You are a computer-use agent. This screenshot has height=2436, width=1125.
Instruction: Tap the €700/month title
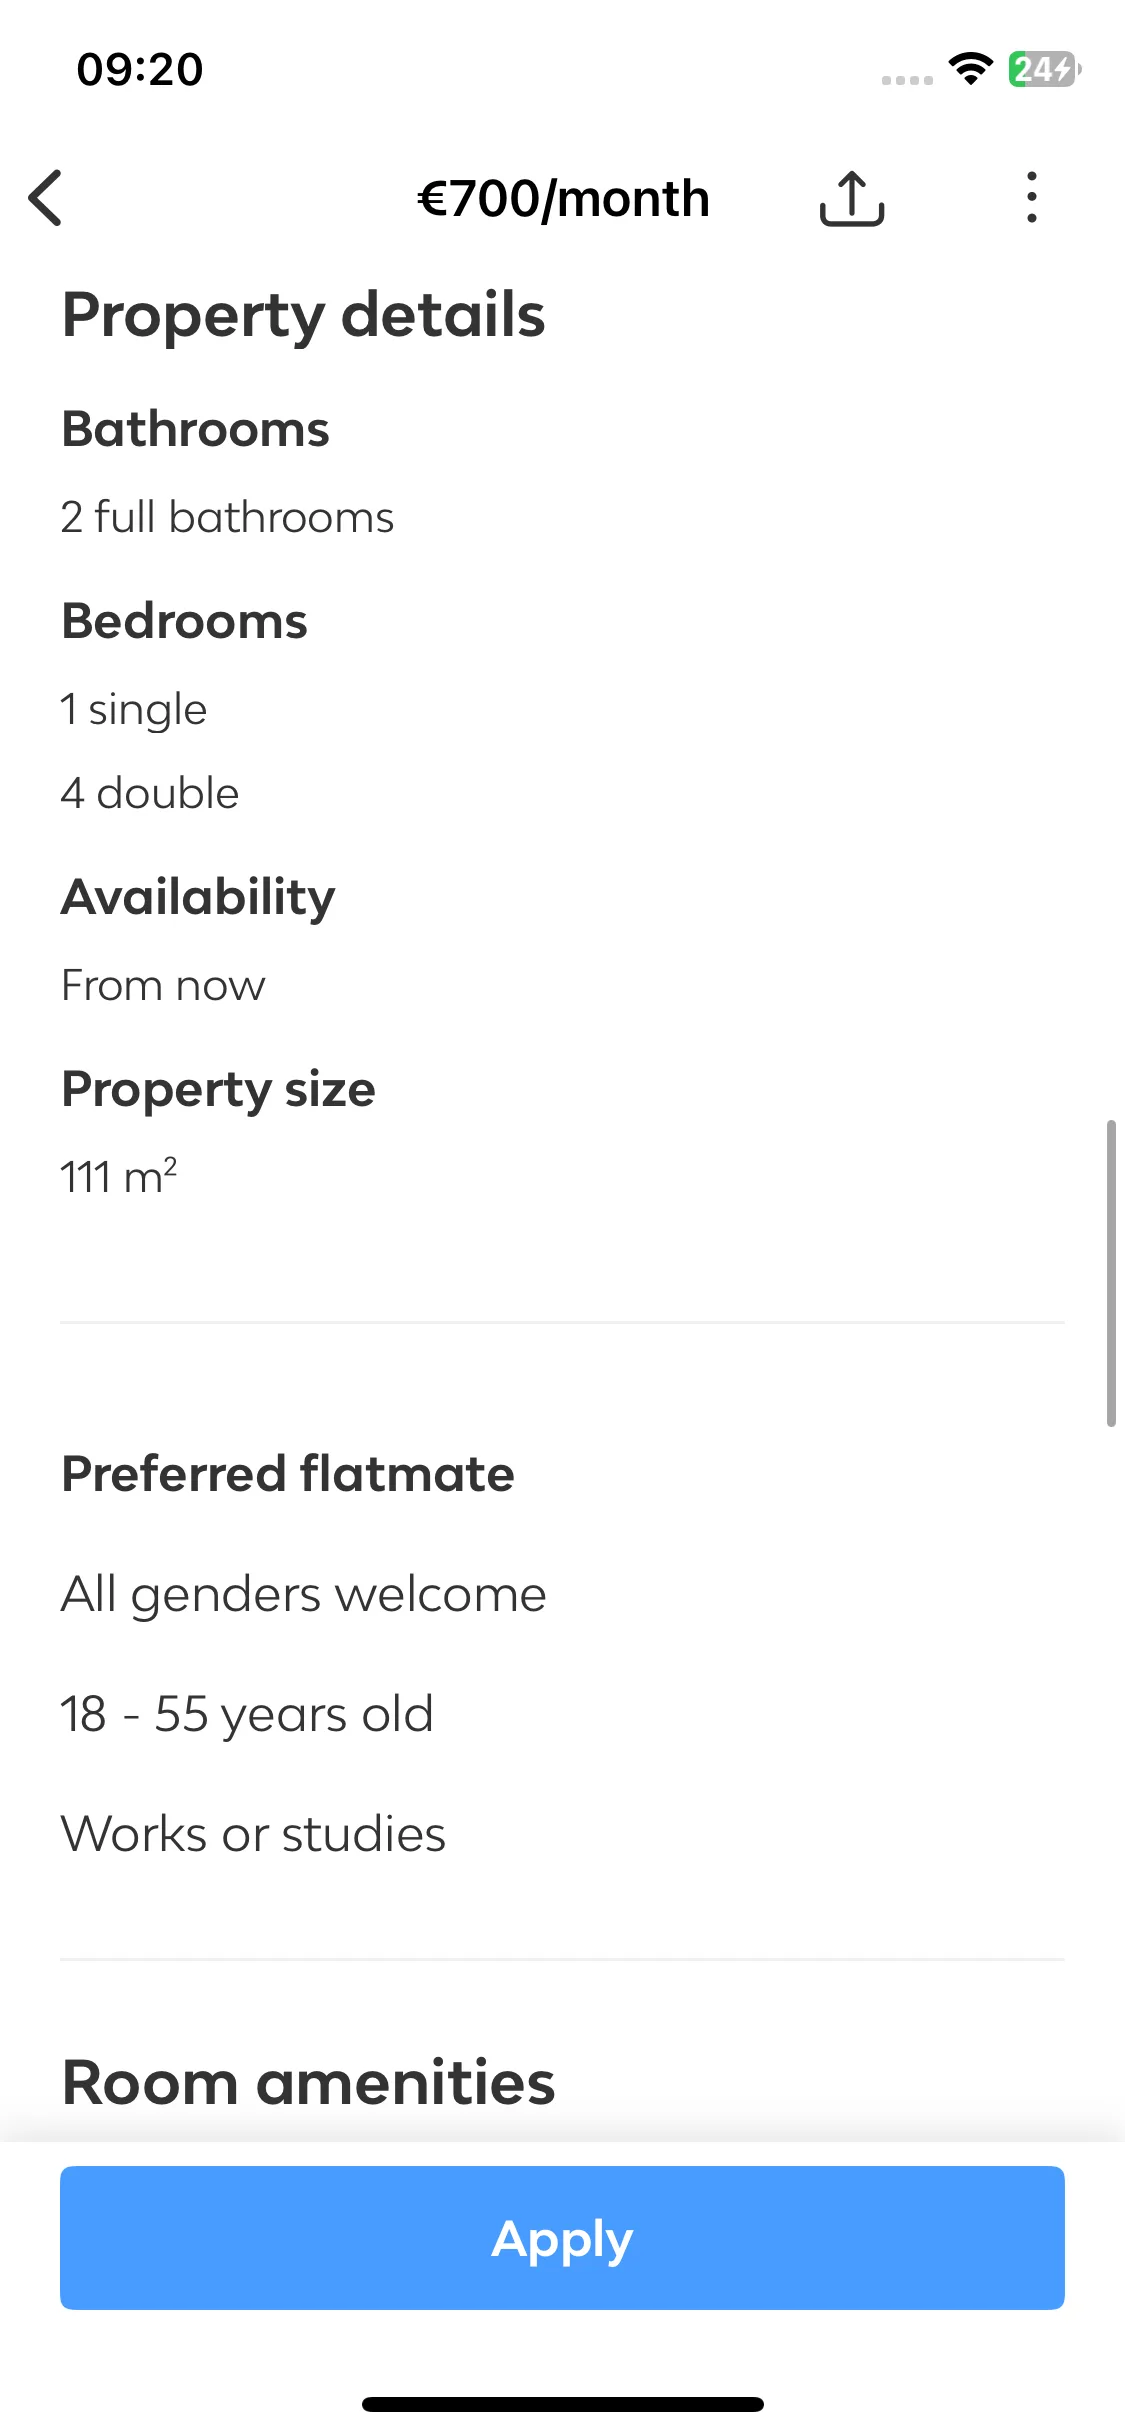tap(564, 198)
